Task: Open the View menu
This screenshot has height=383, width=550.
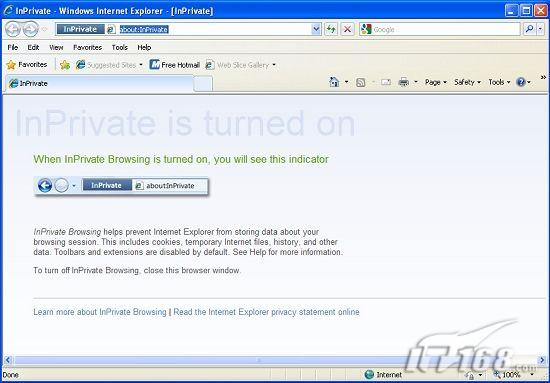Action: click(x=56, y=47)
